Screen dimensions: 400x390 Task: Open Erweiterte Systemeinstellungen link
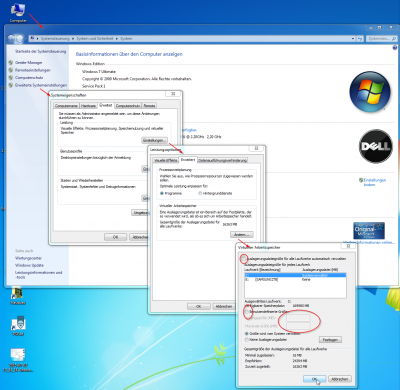tap(41, 85)
